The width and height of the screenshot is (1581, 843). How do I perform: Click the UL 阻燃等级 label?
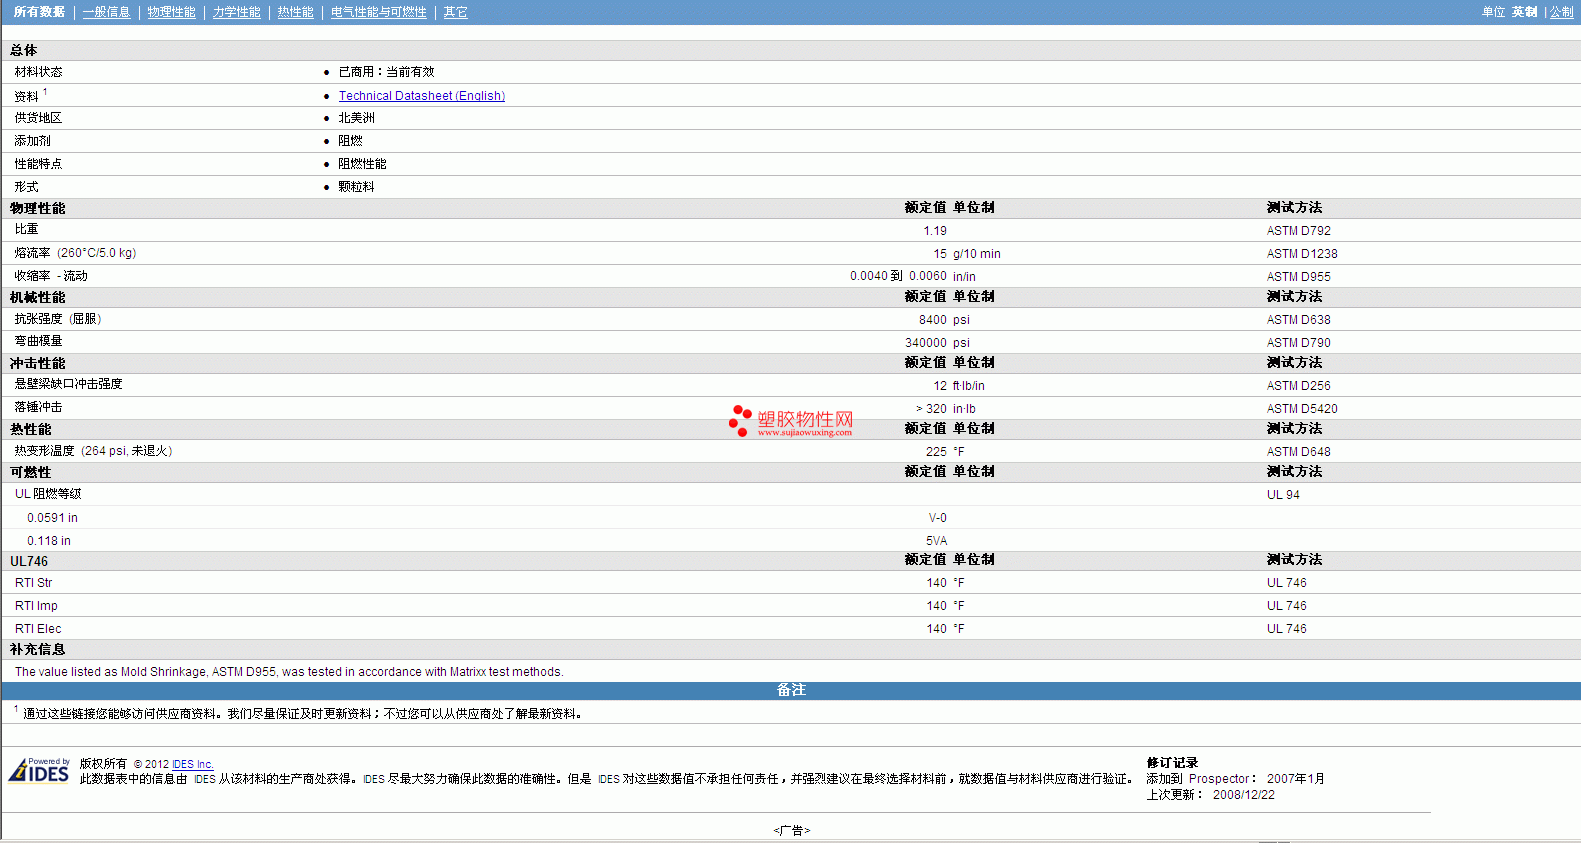tap(48, 494)
